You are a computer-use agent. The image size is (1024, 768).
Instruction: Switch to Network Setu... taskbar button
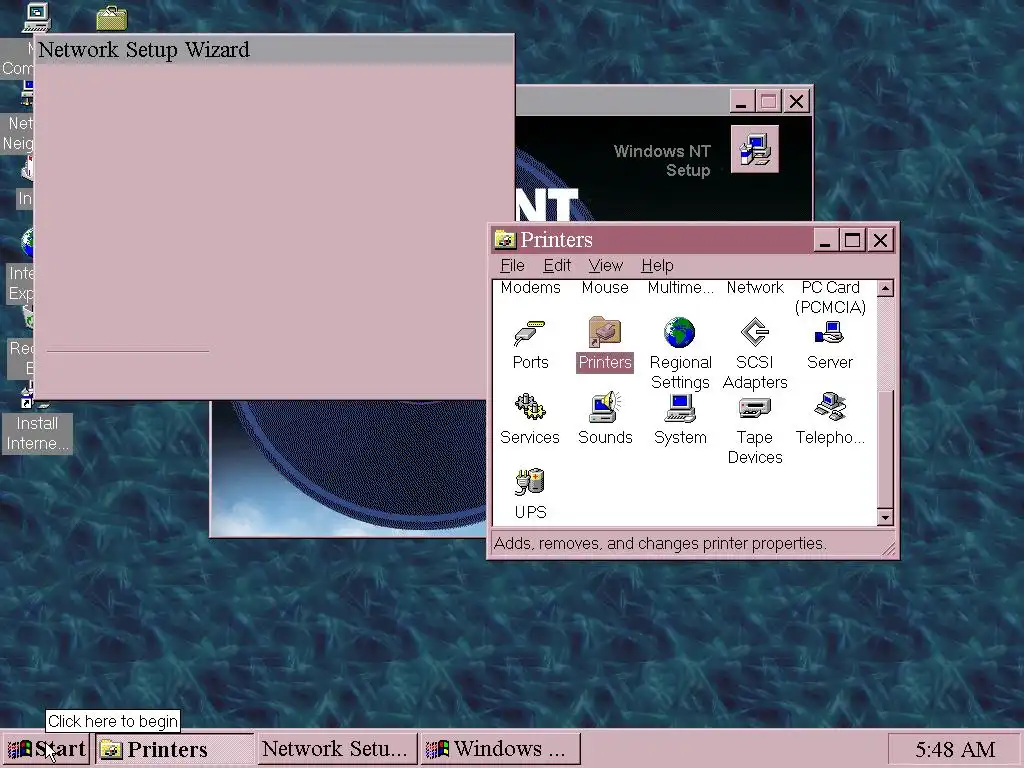click(x=337, y=748)
